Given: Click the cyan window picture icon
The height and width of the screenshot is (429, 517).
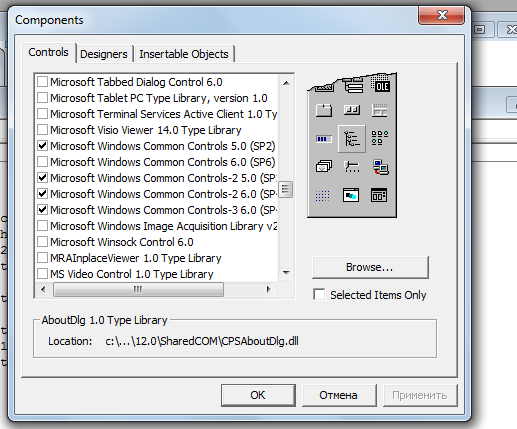Looking at the screenshot, I should (351, 195).
